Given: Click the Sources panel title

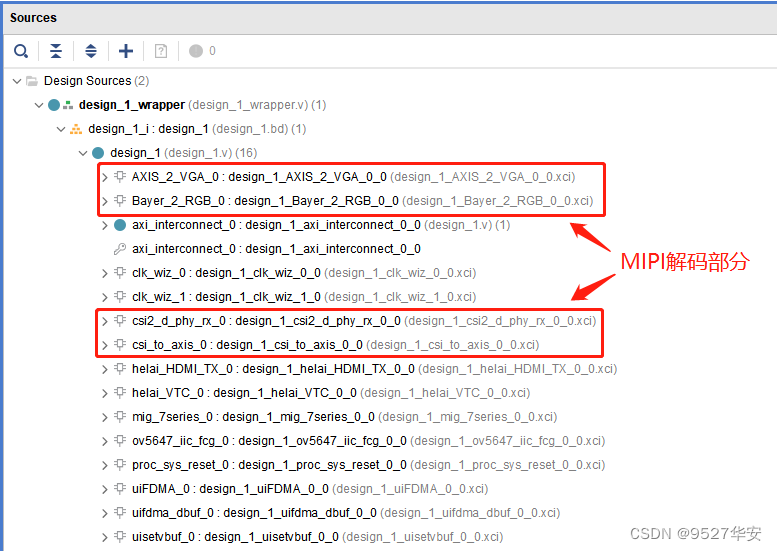Looking at the screenshot, I should (x=34, y=18).
